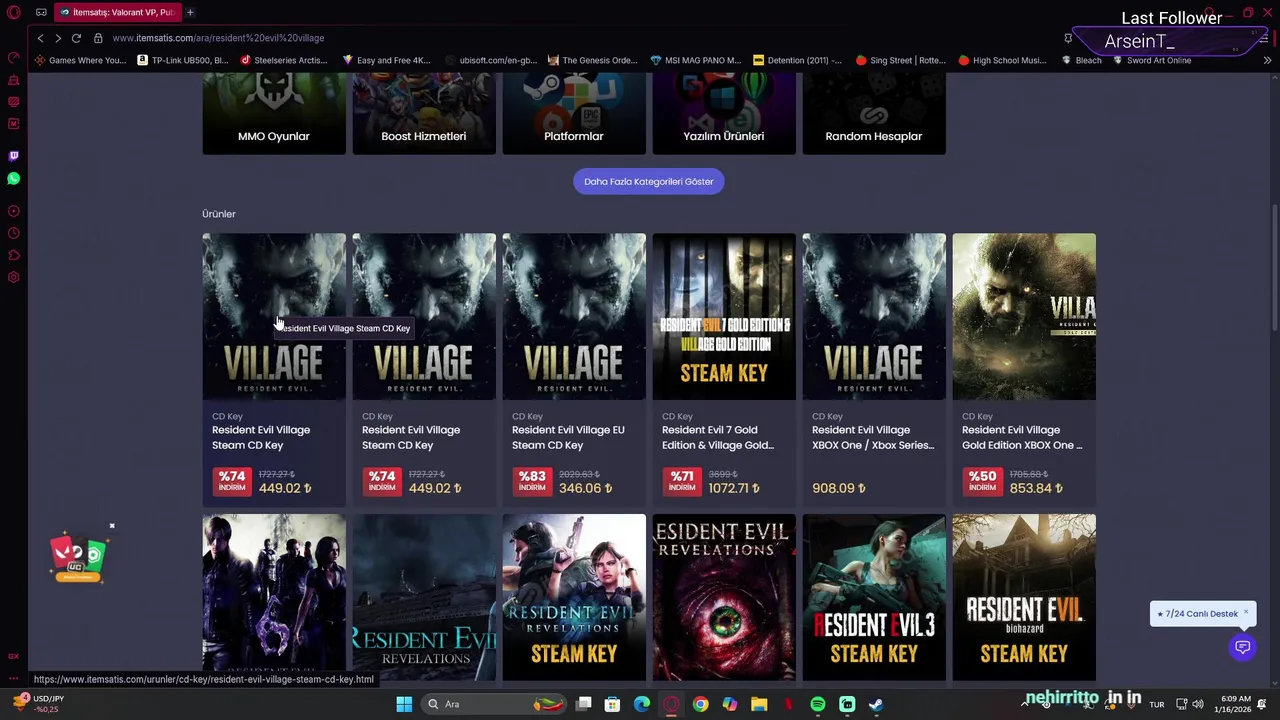Open the sidebar Player icon
The width and height of the screenshot is (1280, 720).
pos(13,211)
